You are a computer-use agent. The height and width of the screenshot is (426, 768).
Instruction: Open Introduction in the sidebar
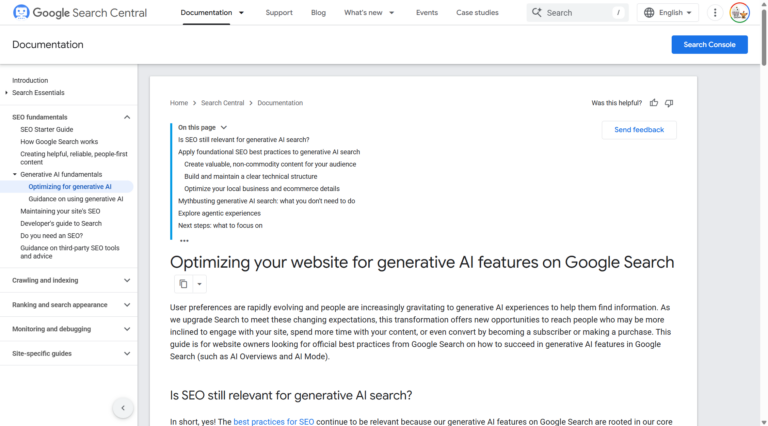pyautogui.click(x=30, y=80)
